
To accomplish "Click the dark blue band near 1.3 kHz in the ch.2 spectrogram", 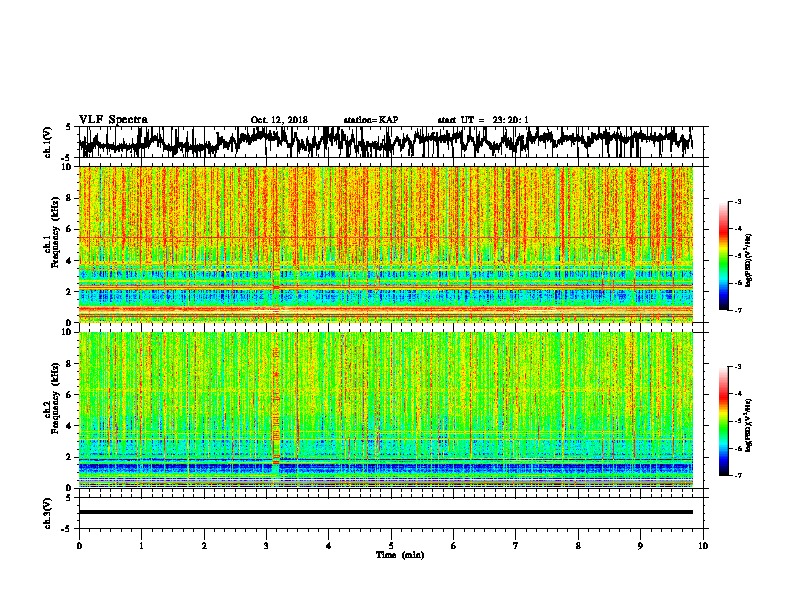I will pyautogui.click(x=385, y=468).
